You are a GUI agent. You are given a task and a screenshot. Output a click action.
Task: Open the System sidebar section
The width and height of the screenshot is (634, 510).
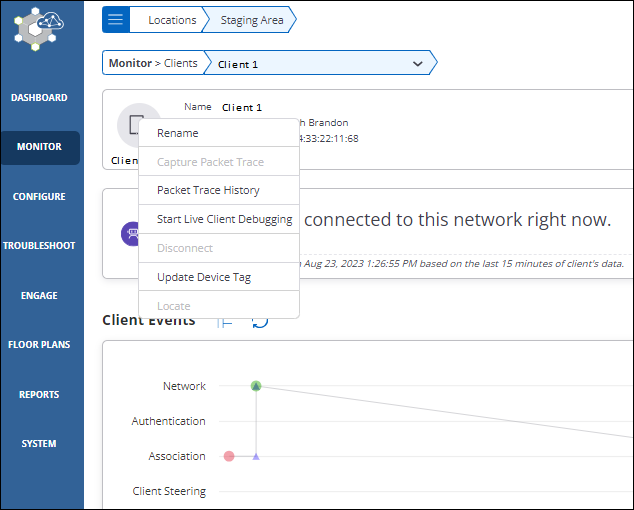tap(39, 444)
